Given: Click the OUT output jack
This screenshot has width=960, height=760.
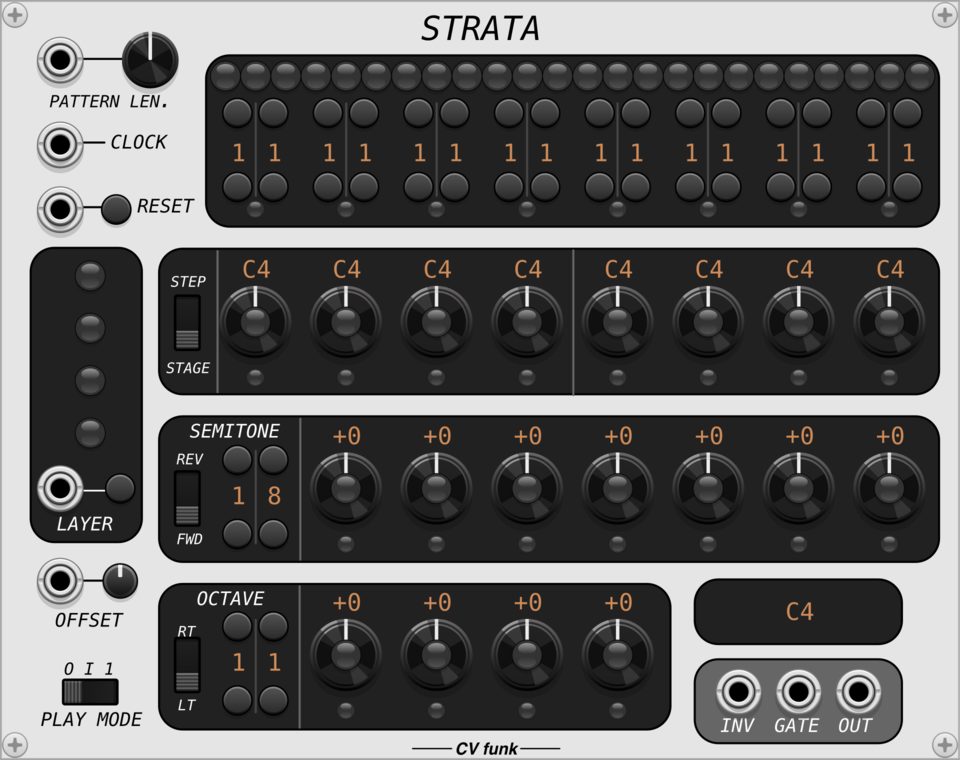Looking at the screenshot, I should click(858, 691).
